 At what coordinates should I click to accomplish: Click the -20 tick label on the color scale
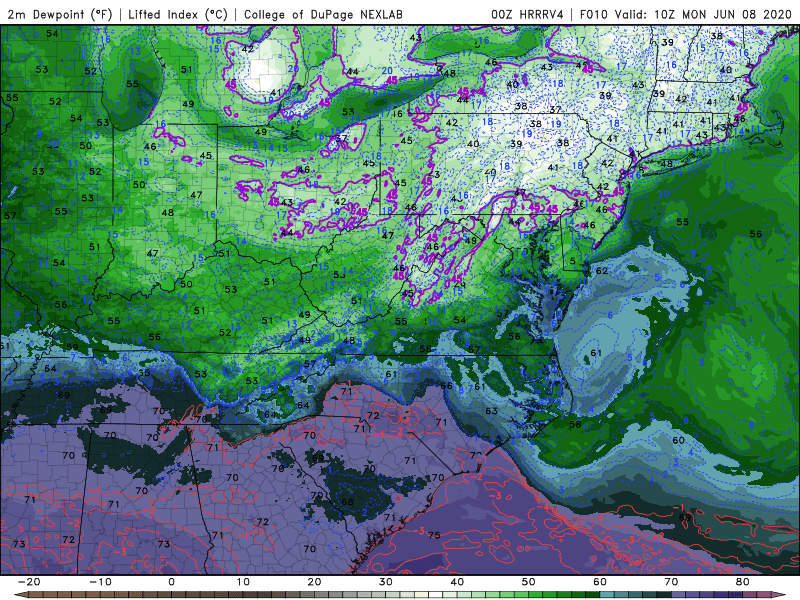[29, 582]
